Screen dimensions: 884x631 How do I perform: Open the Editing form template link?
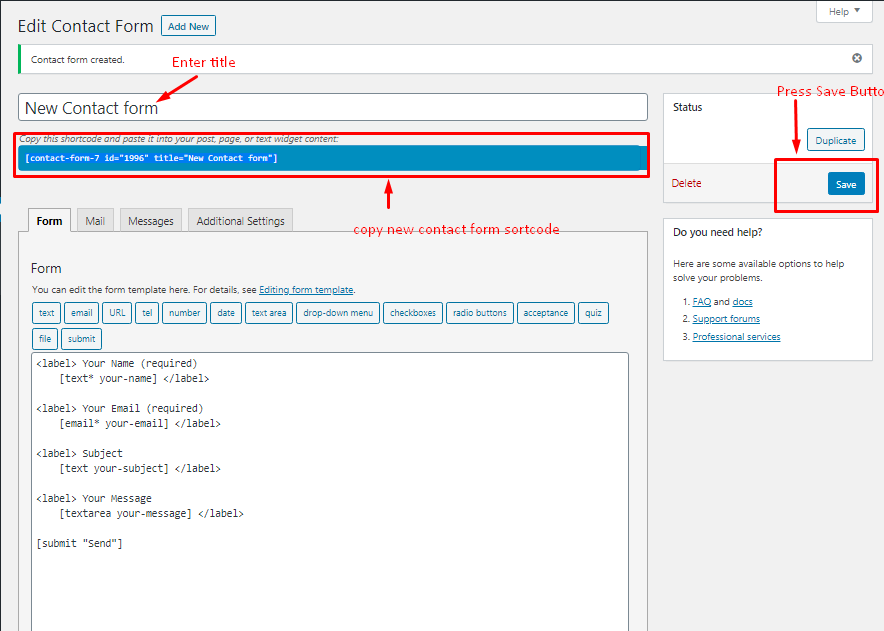click(305, 290)
